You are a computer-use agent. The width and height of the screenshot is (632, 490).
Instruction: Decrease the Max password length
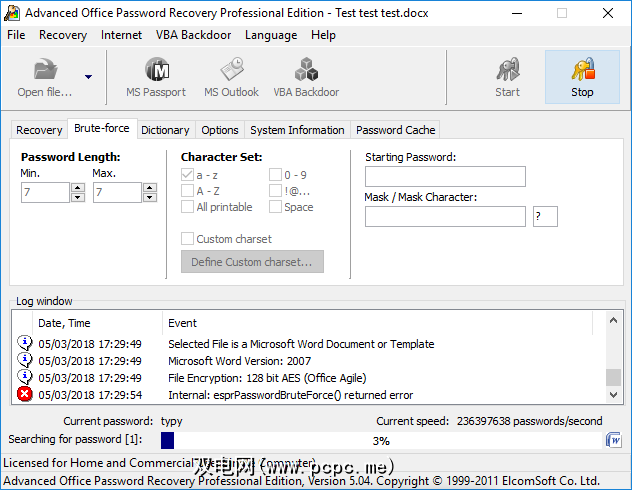(x=150, y=197)
